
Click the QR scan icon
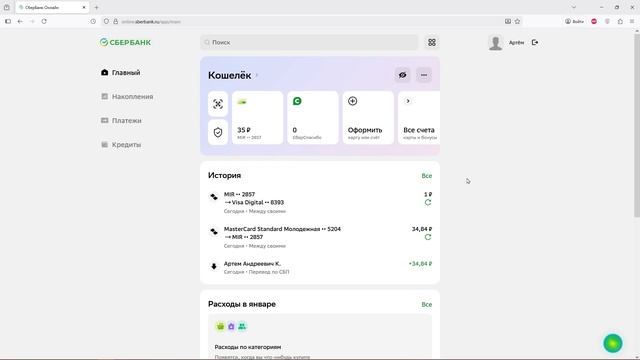click(x=218, y=104)
